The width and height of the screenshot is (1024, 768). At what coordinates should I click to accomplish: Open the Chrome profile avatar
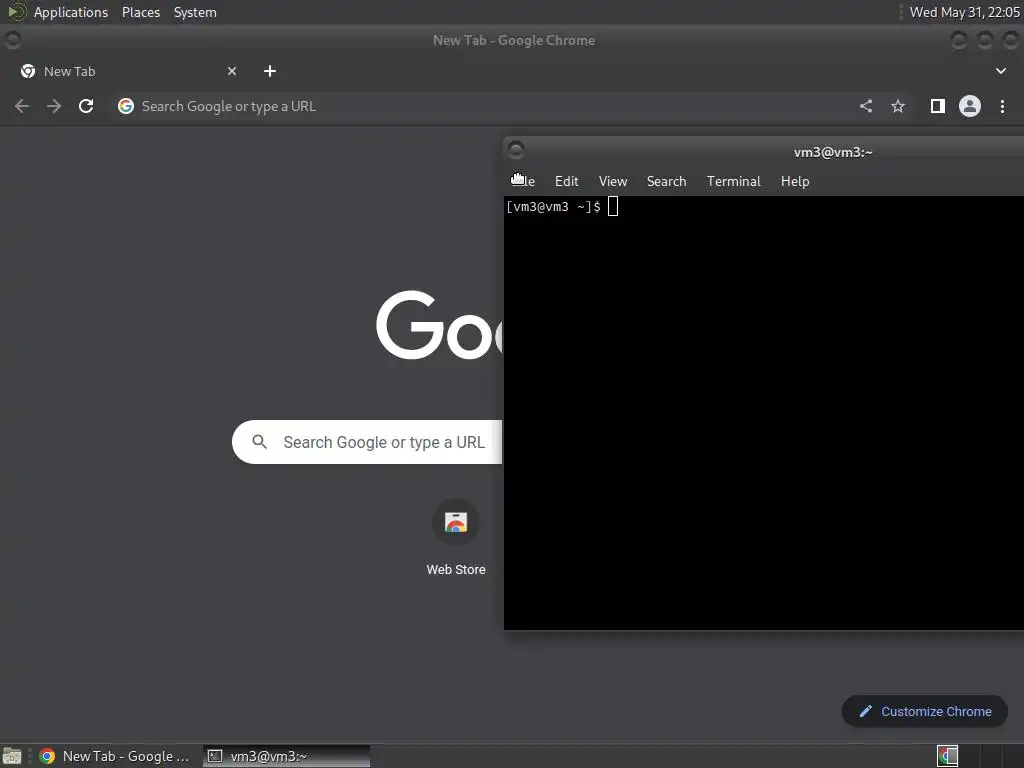970,106
